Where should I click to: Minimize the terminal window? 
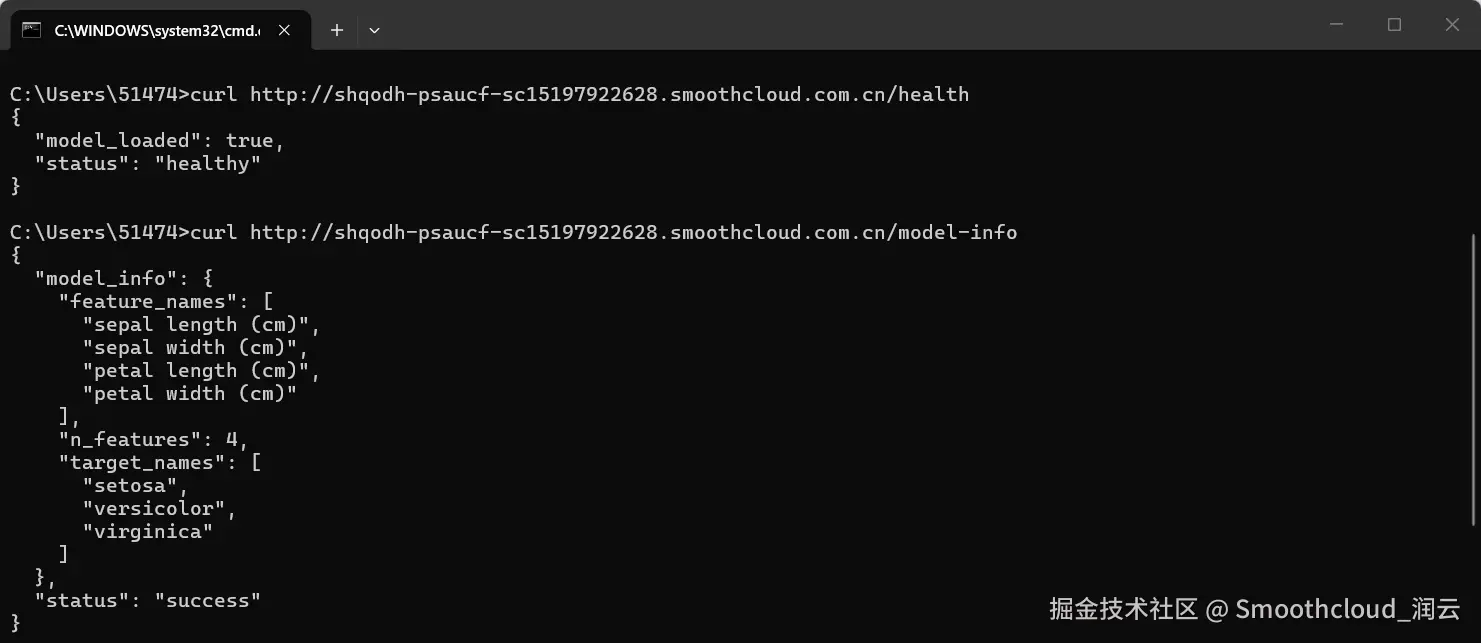click(1336, 25)
